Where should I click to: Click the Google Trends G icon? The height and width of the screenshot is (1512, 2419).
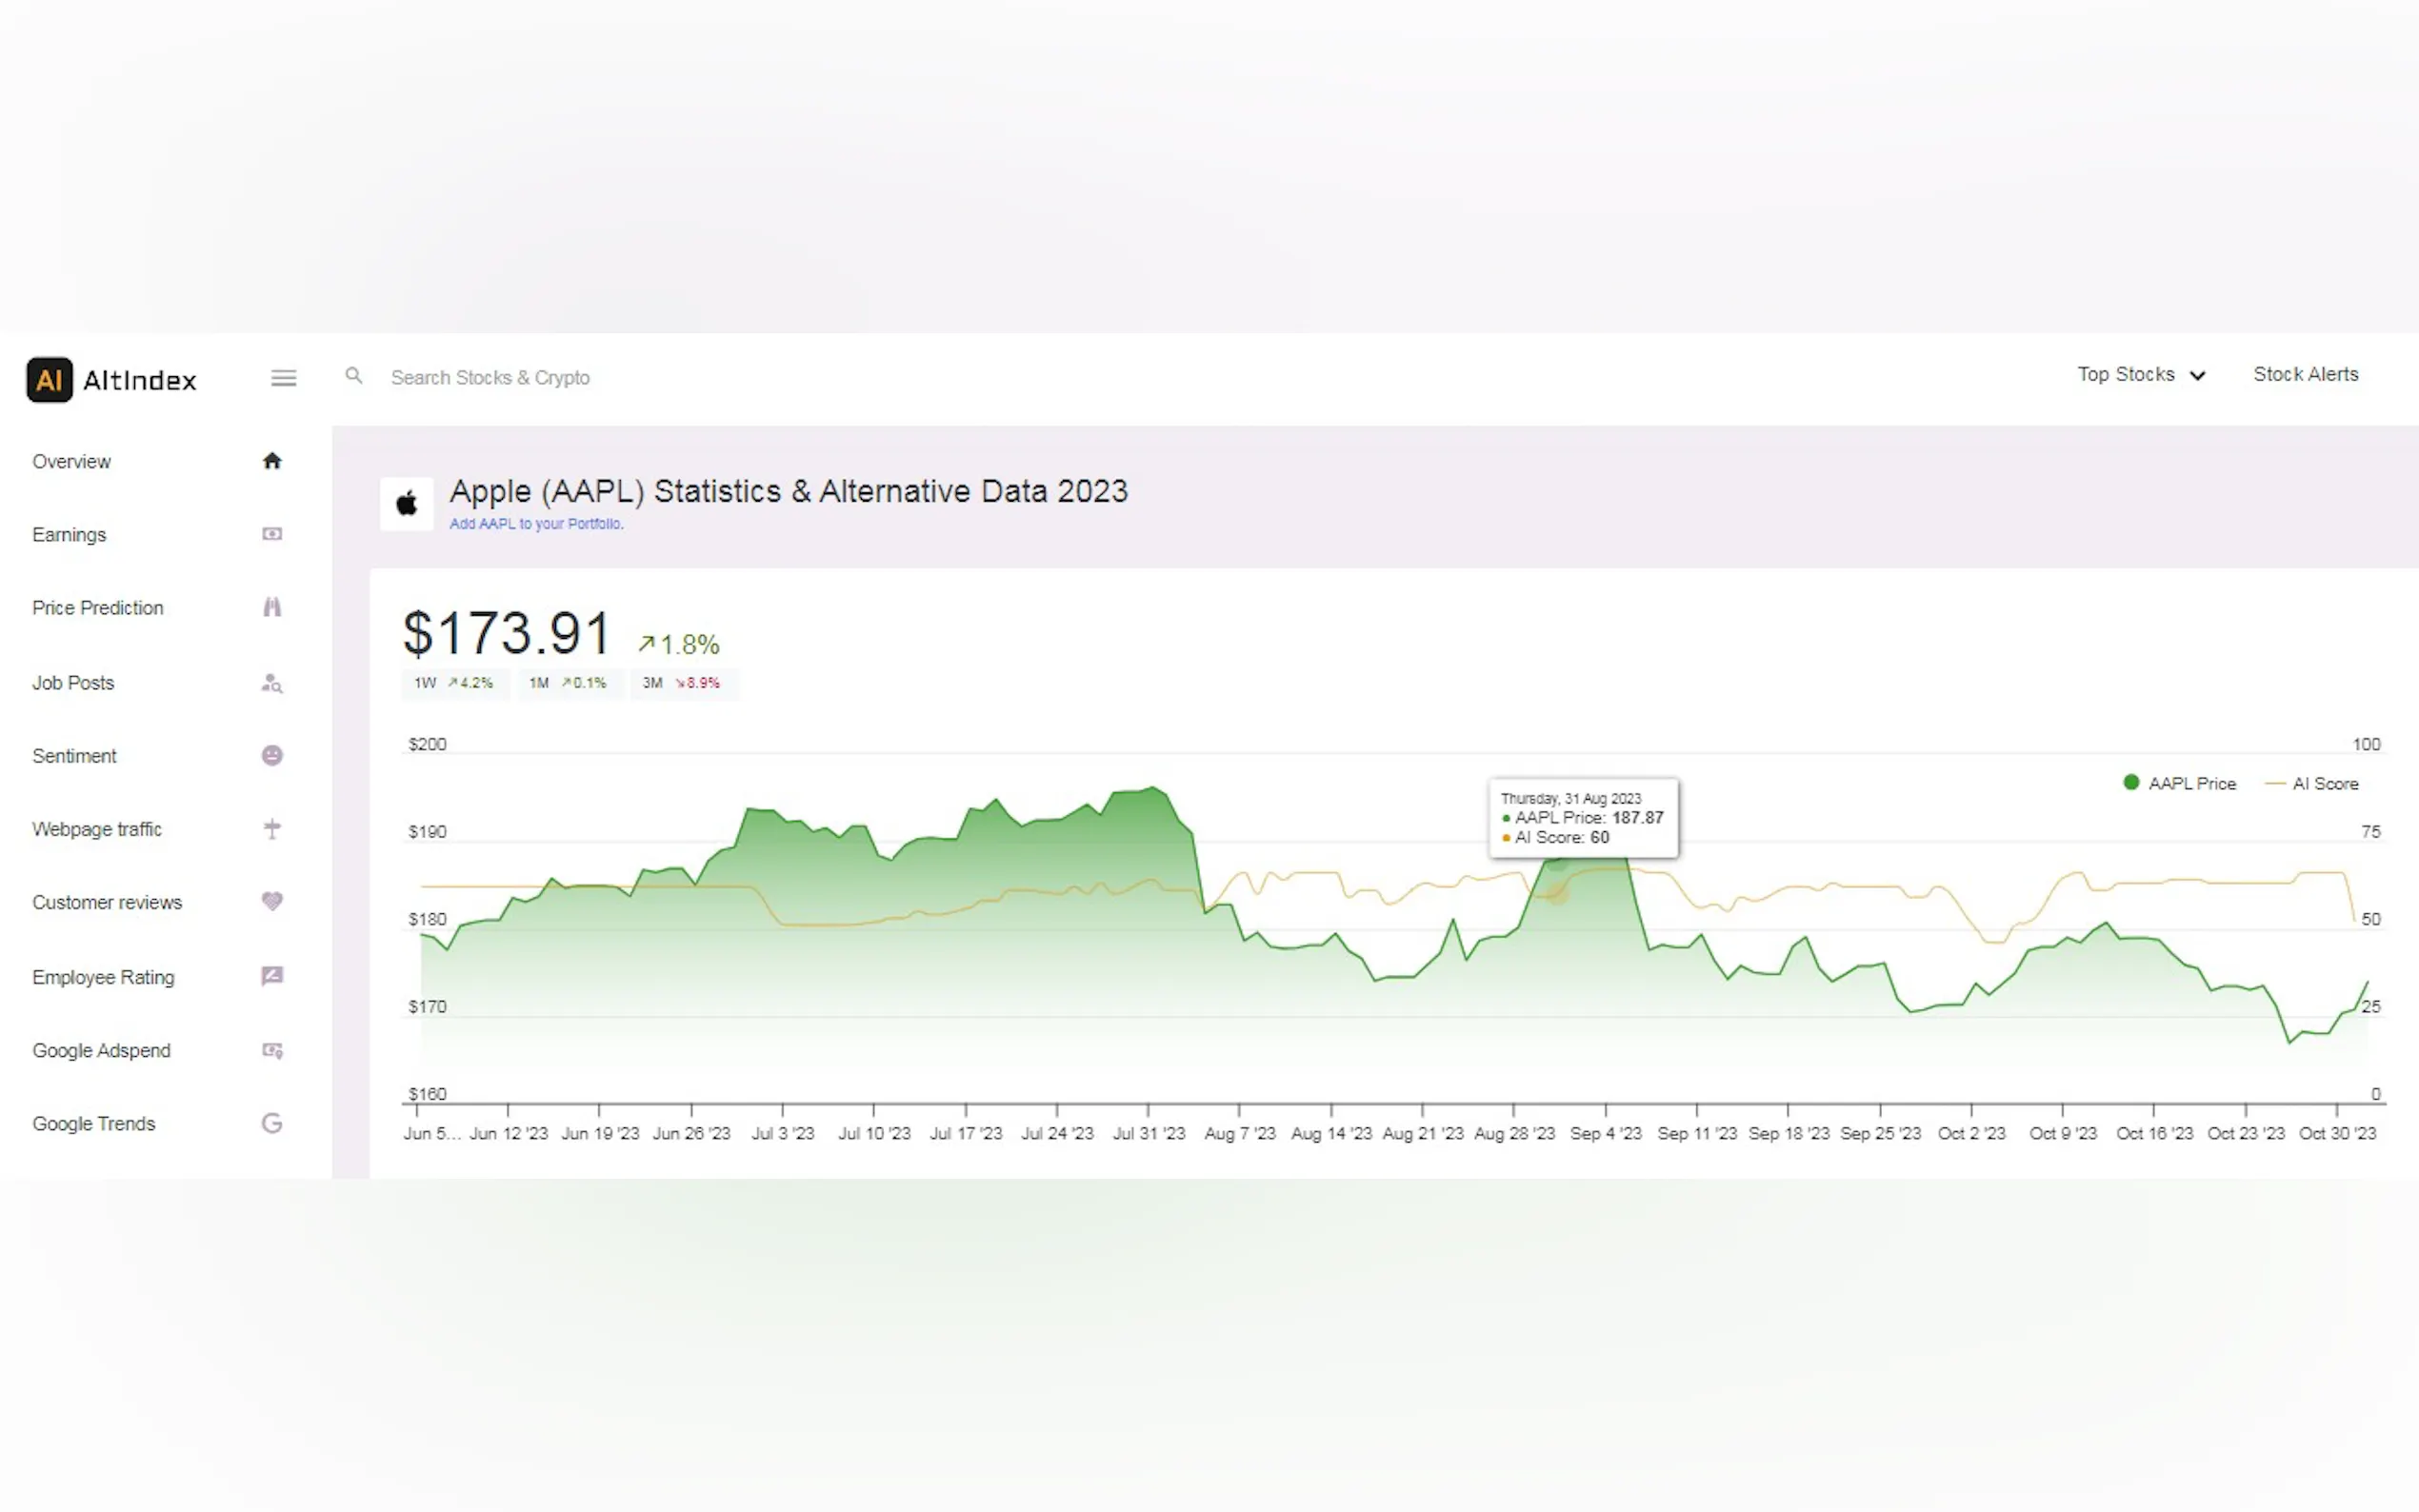click(272, 1123)
